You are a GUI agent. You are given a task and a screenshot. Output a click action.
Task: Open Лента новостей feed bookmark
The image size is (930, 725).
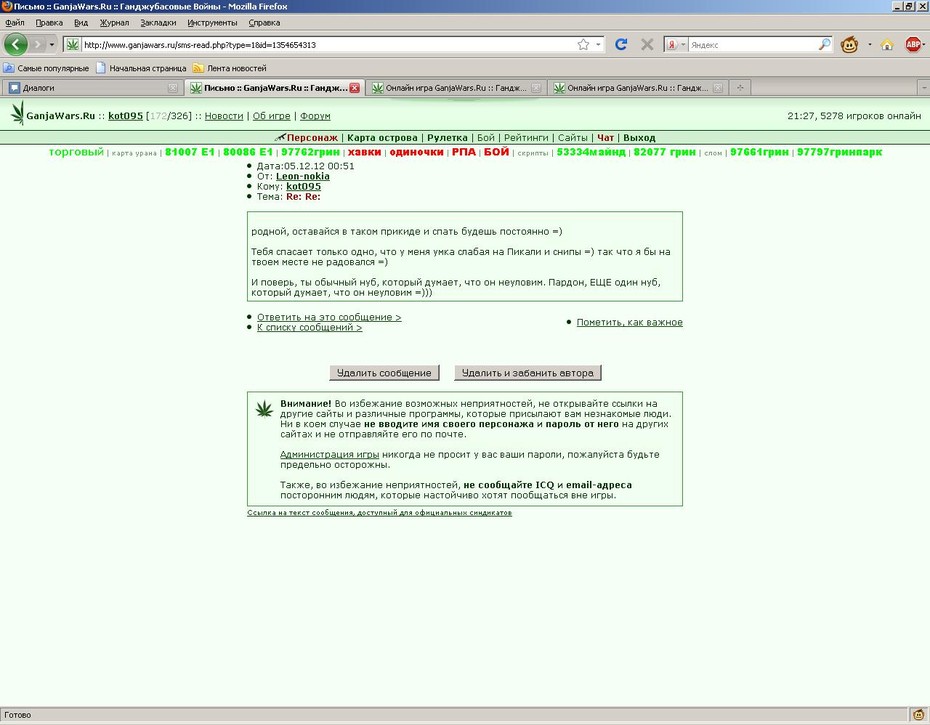pos(230,68)
